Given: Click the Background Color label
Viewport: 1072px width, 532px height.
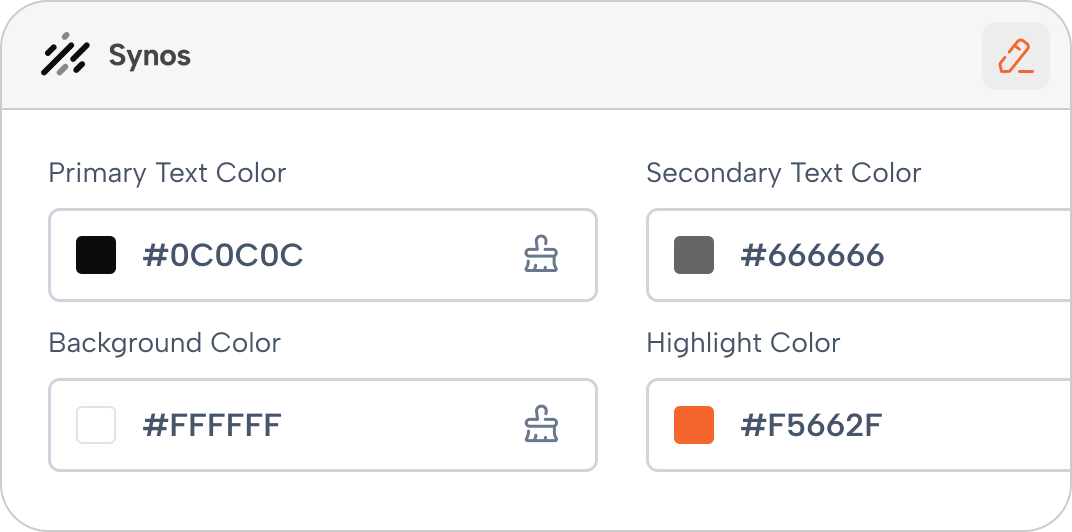Looking at the screenshot, I should click(x=165, y=343).
